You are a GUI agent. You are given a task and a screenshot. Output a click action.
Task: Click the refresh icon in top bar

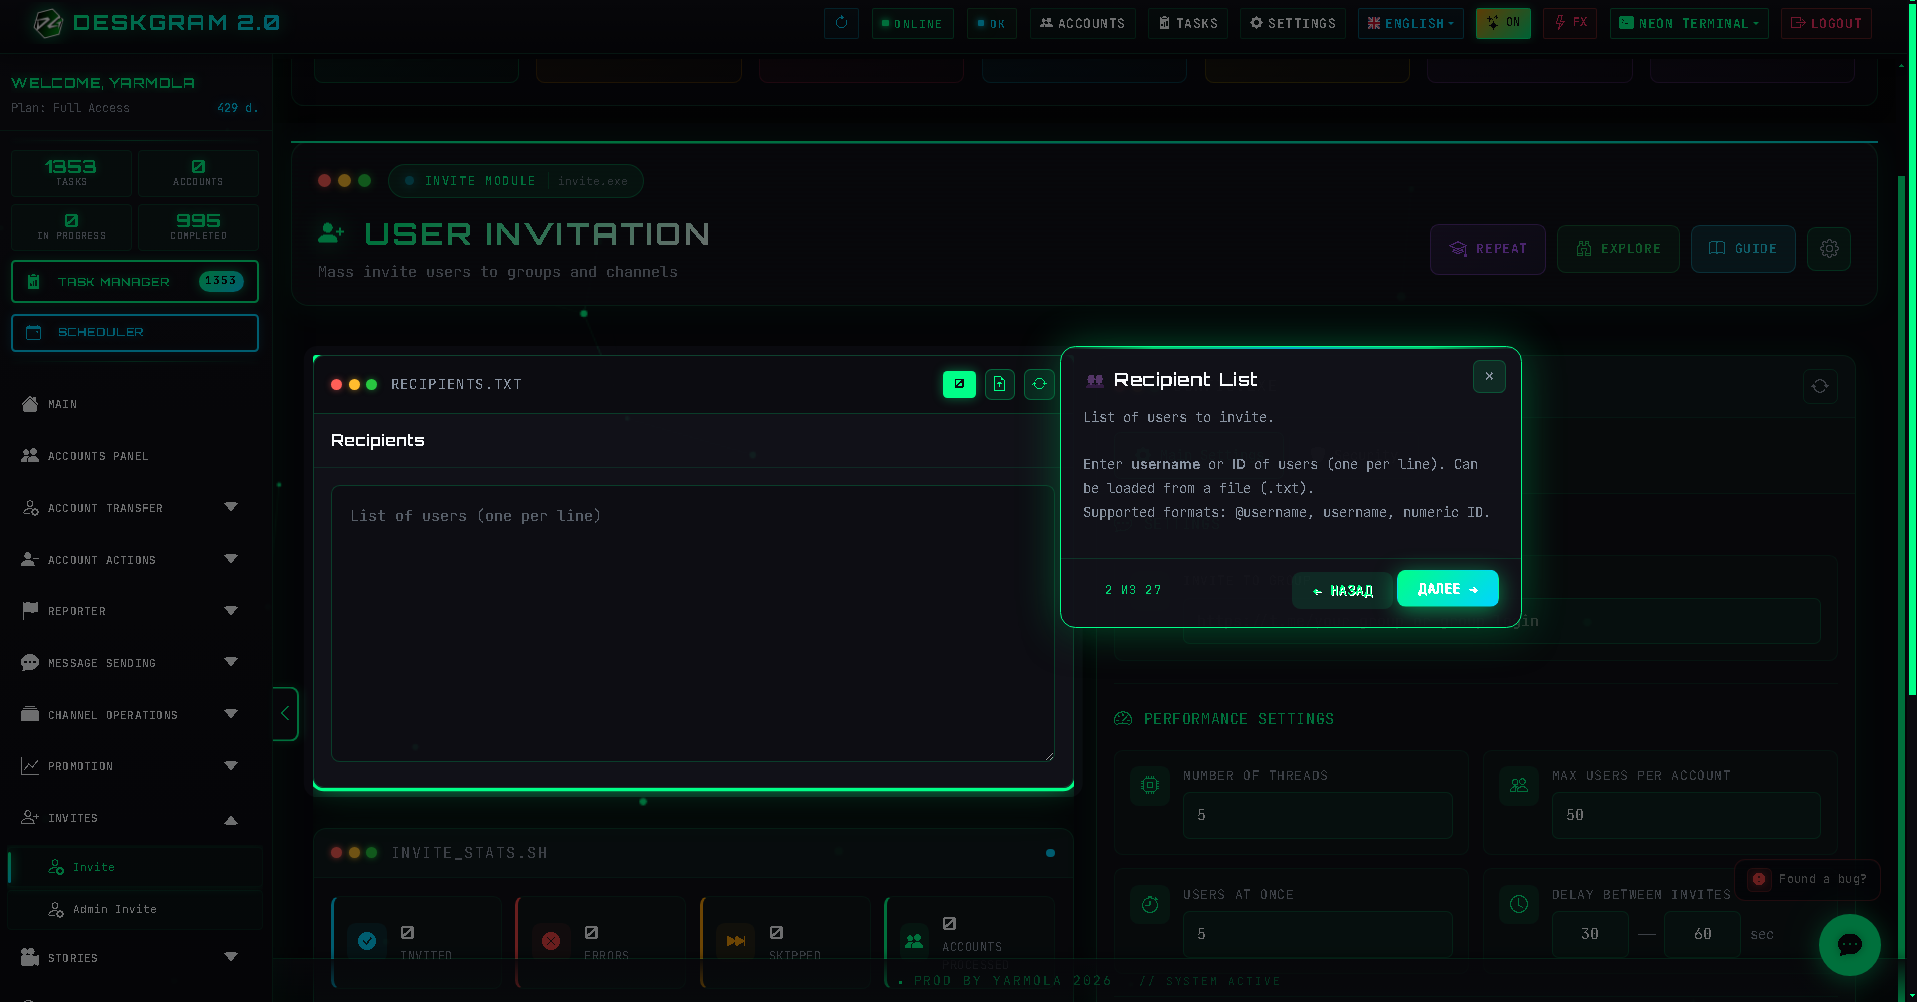(x=841, y=23)
